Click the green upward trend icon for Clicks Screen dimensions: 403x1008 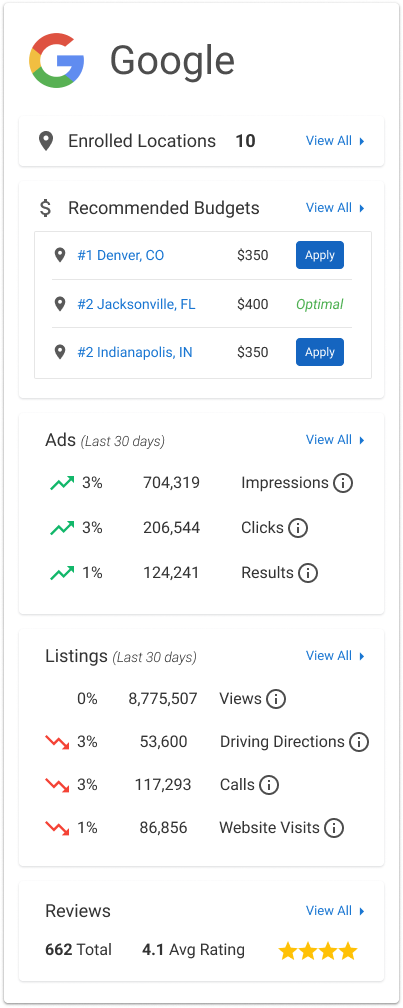coord(62,528)
